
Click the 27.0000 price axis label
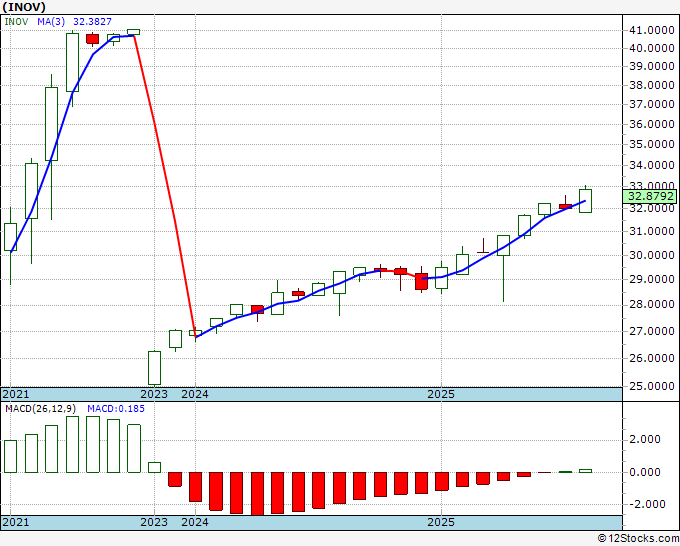651,331
